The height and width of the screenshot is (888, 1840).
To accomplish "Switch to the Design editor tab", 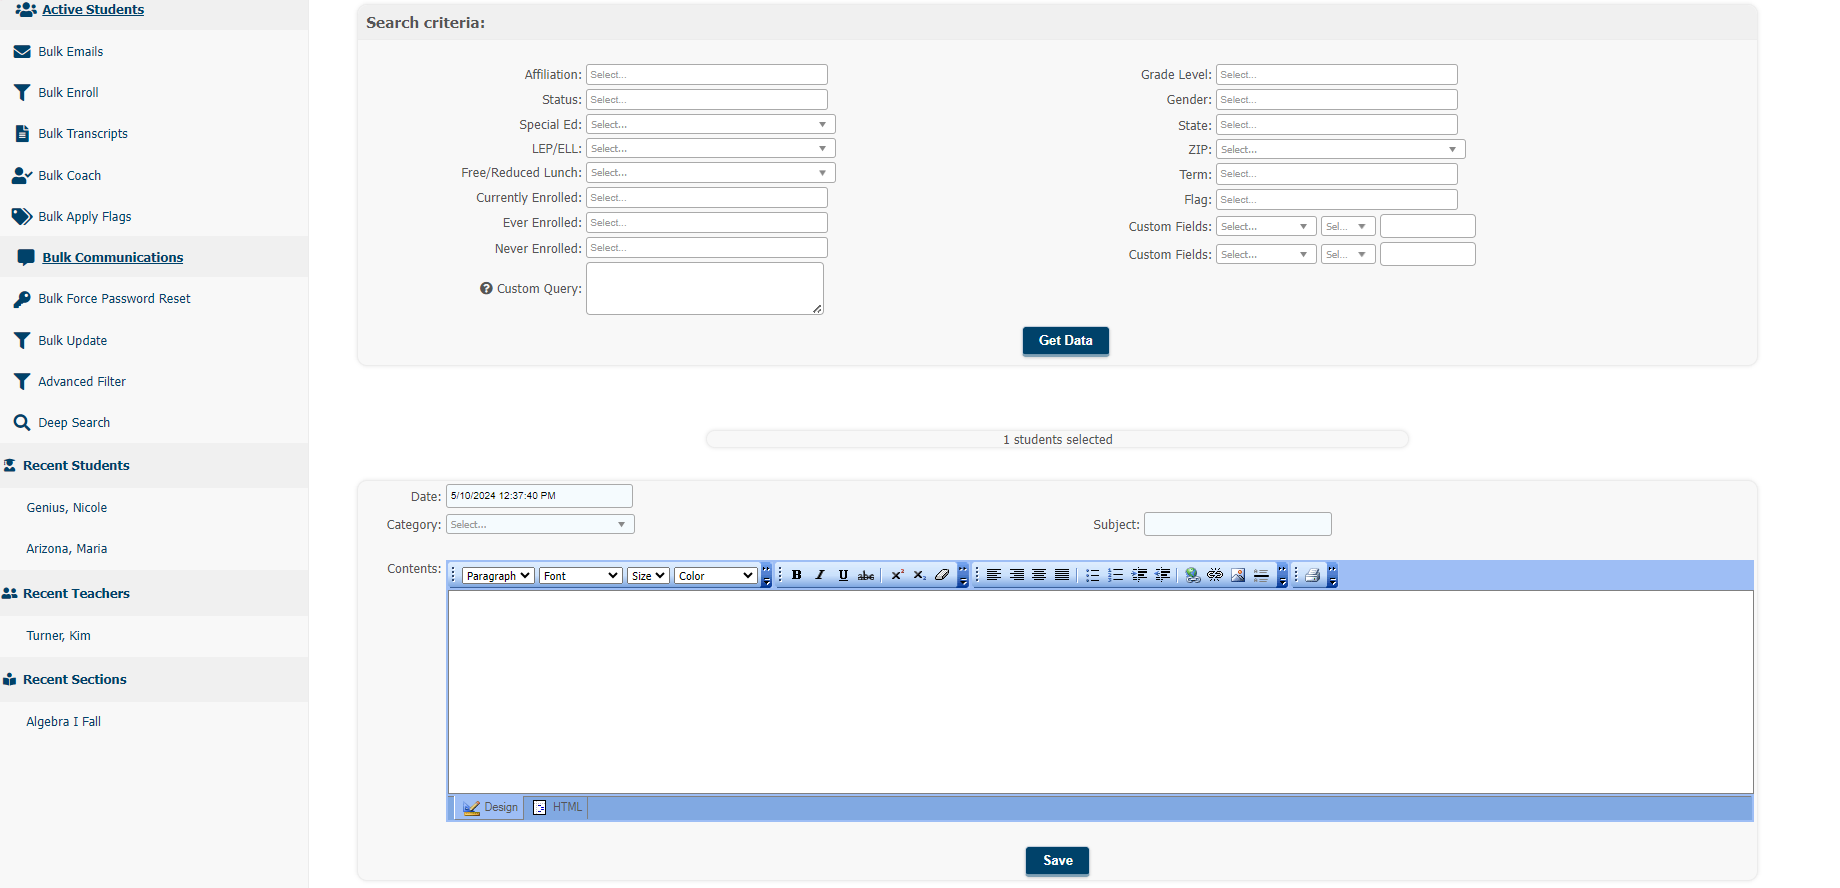I will (490, 807).
